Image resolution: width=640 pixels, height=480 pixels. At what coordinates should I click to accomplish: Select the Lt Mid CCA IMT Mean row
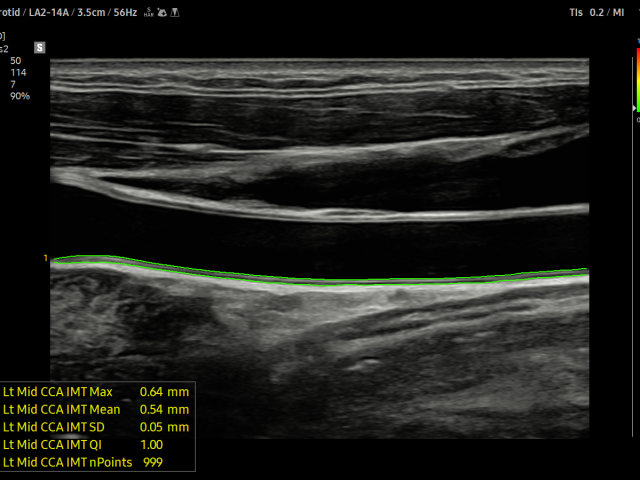pos(97,409)
